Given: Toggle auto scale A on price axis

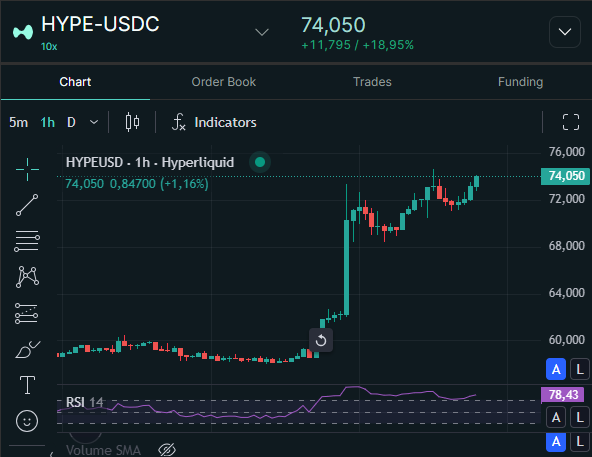Looking at the screenshot, I should [x=556, y=369].
